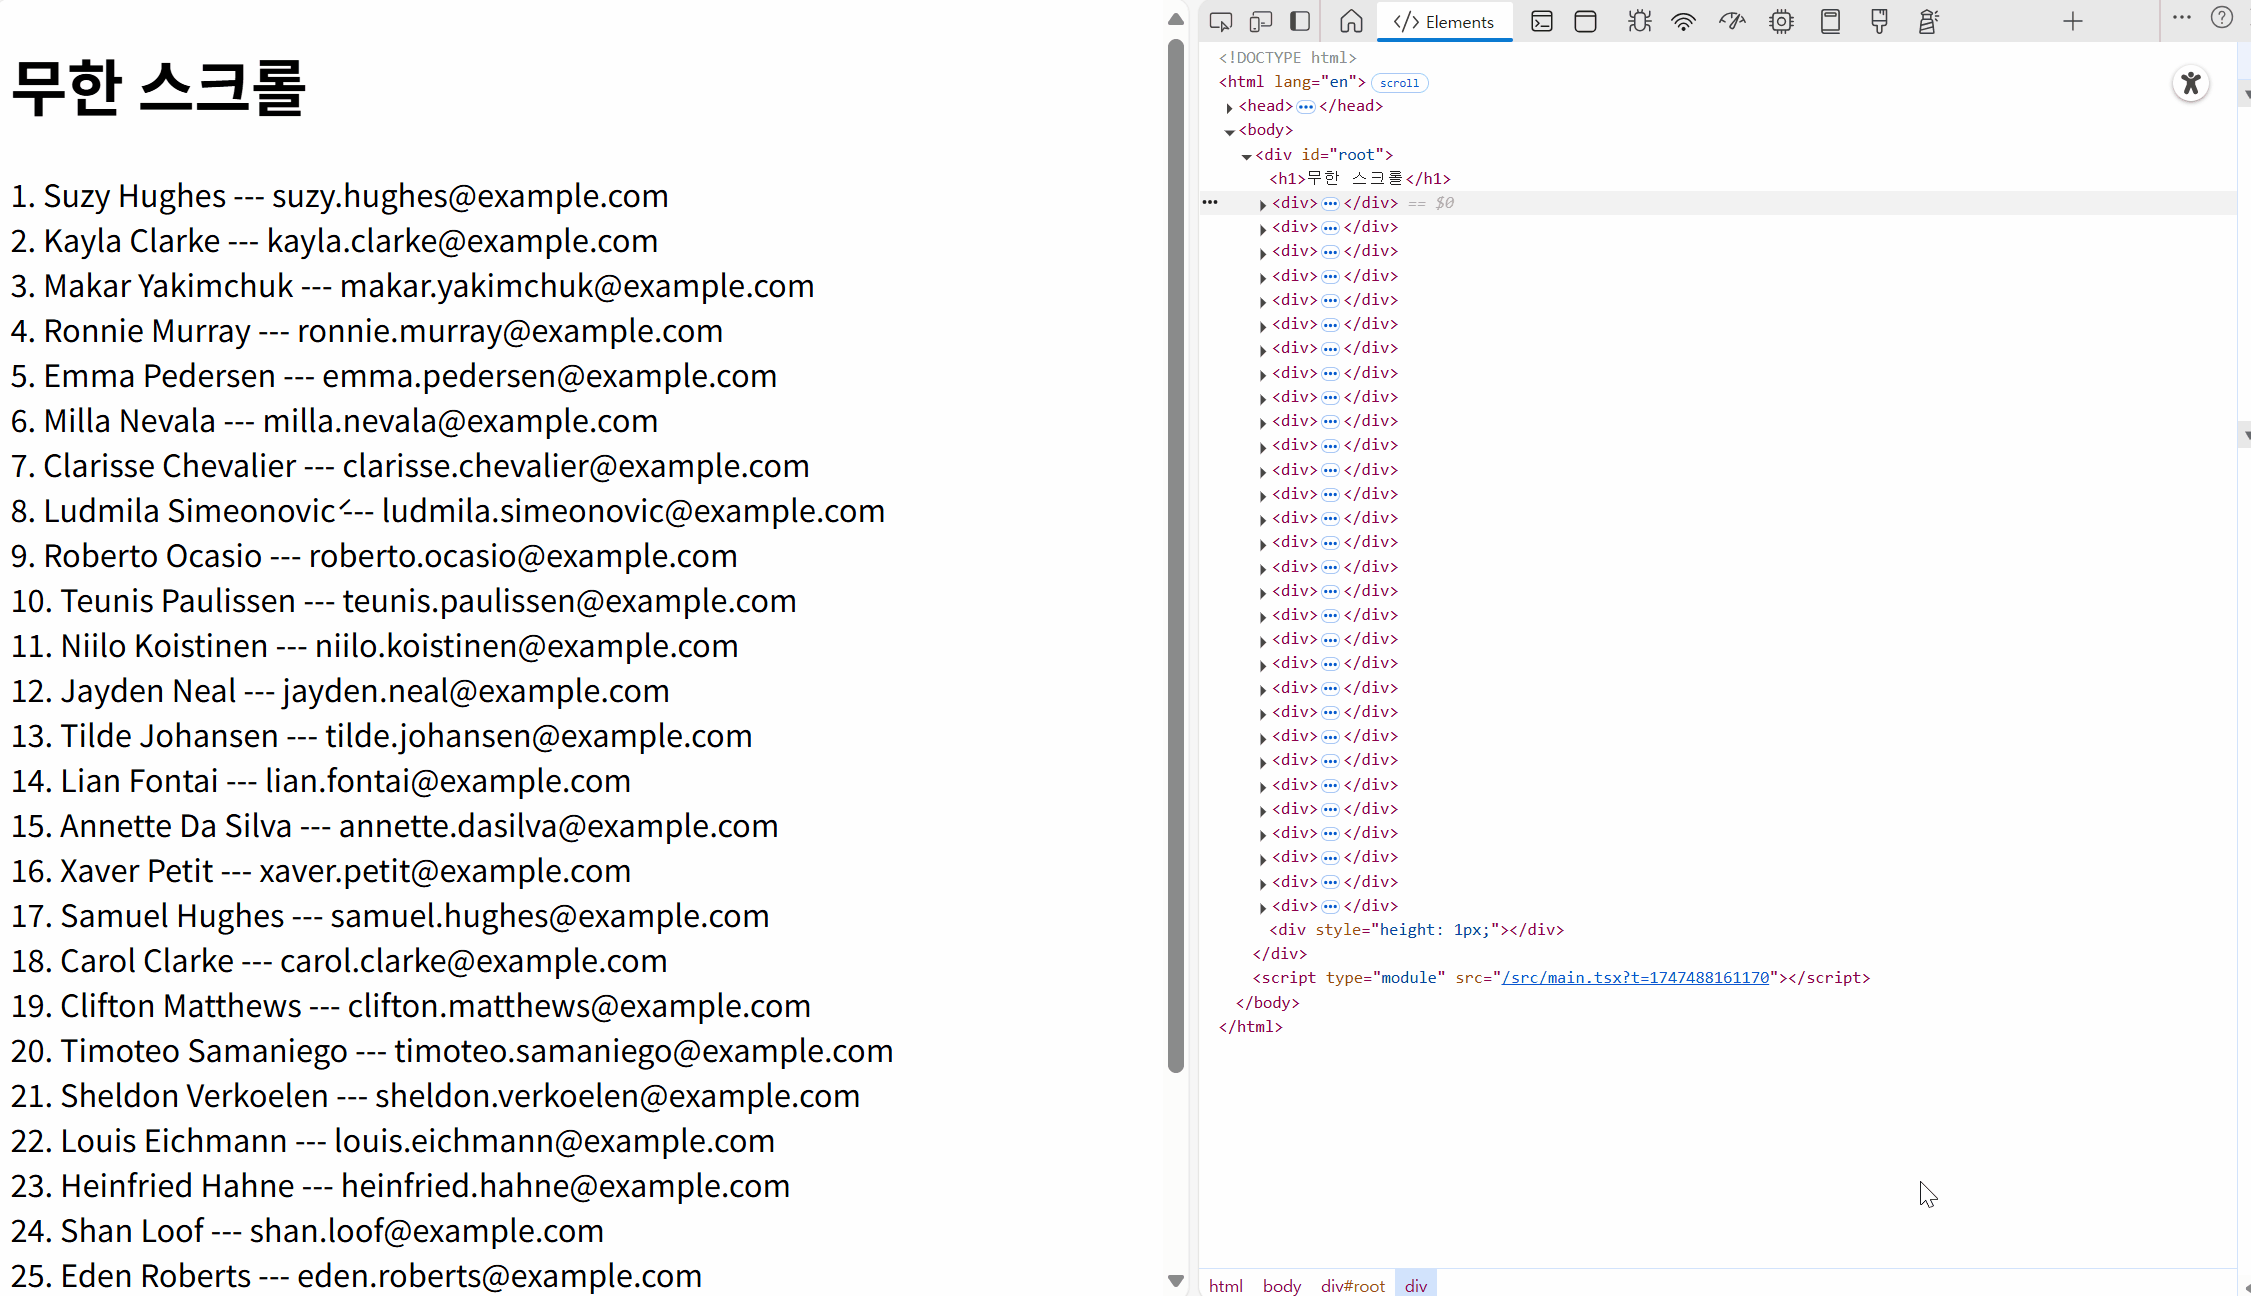Open the DevTools Welcome home tab
This screenshot has height=1296, width=2251.
[1351, 21]
